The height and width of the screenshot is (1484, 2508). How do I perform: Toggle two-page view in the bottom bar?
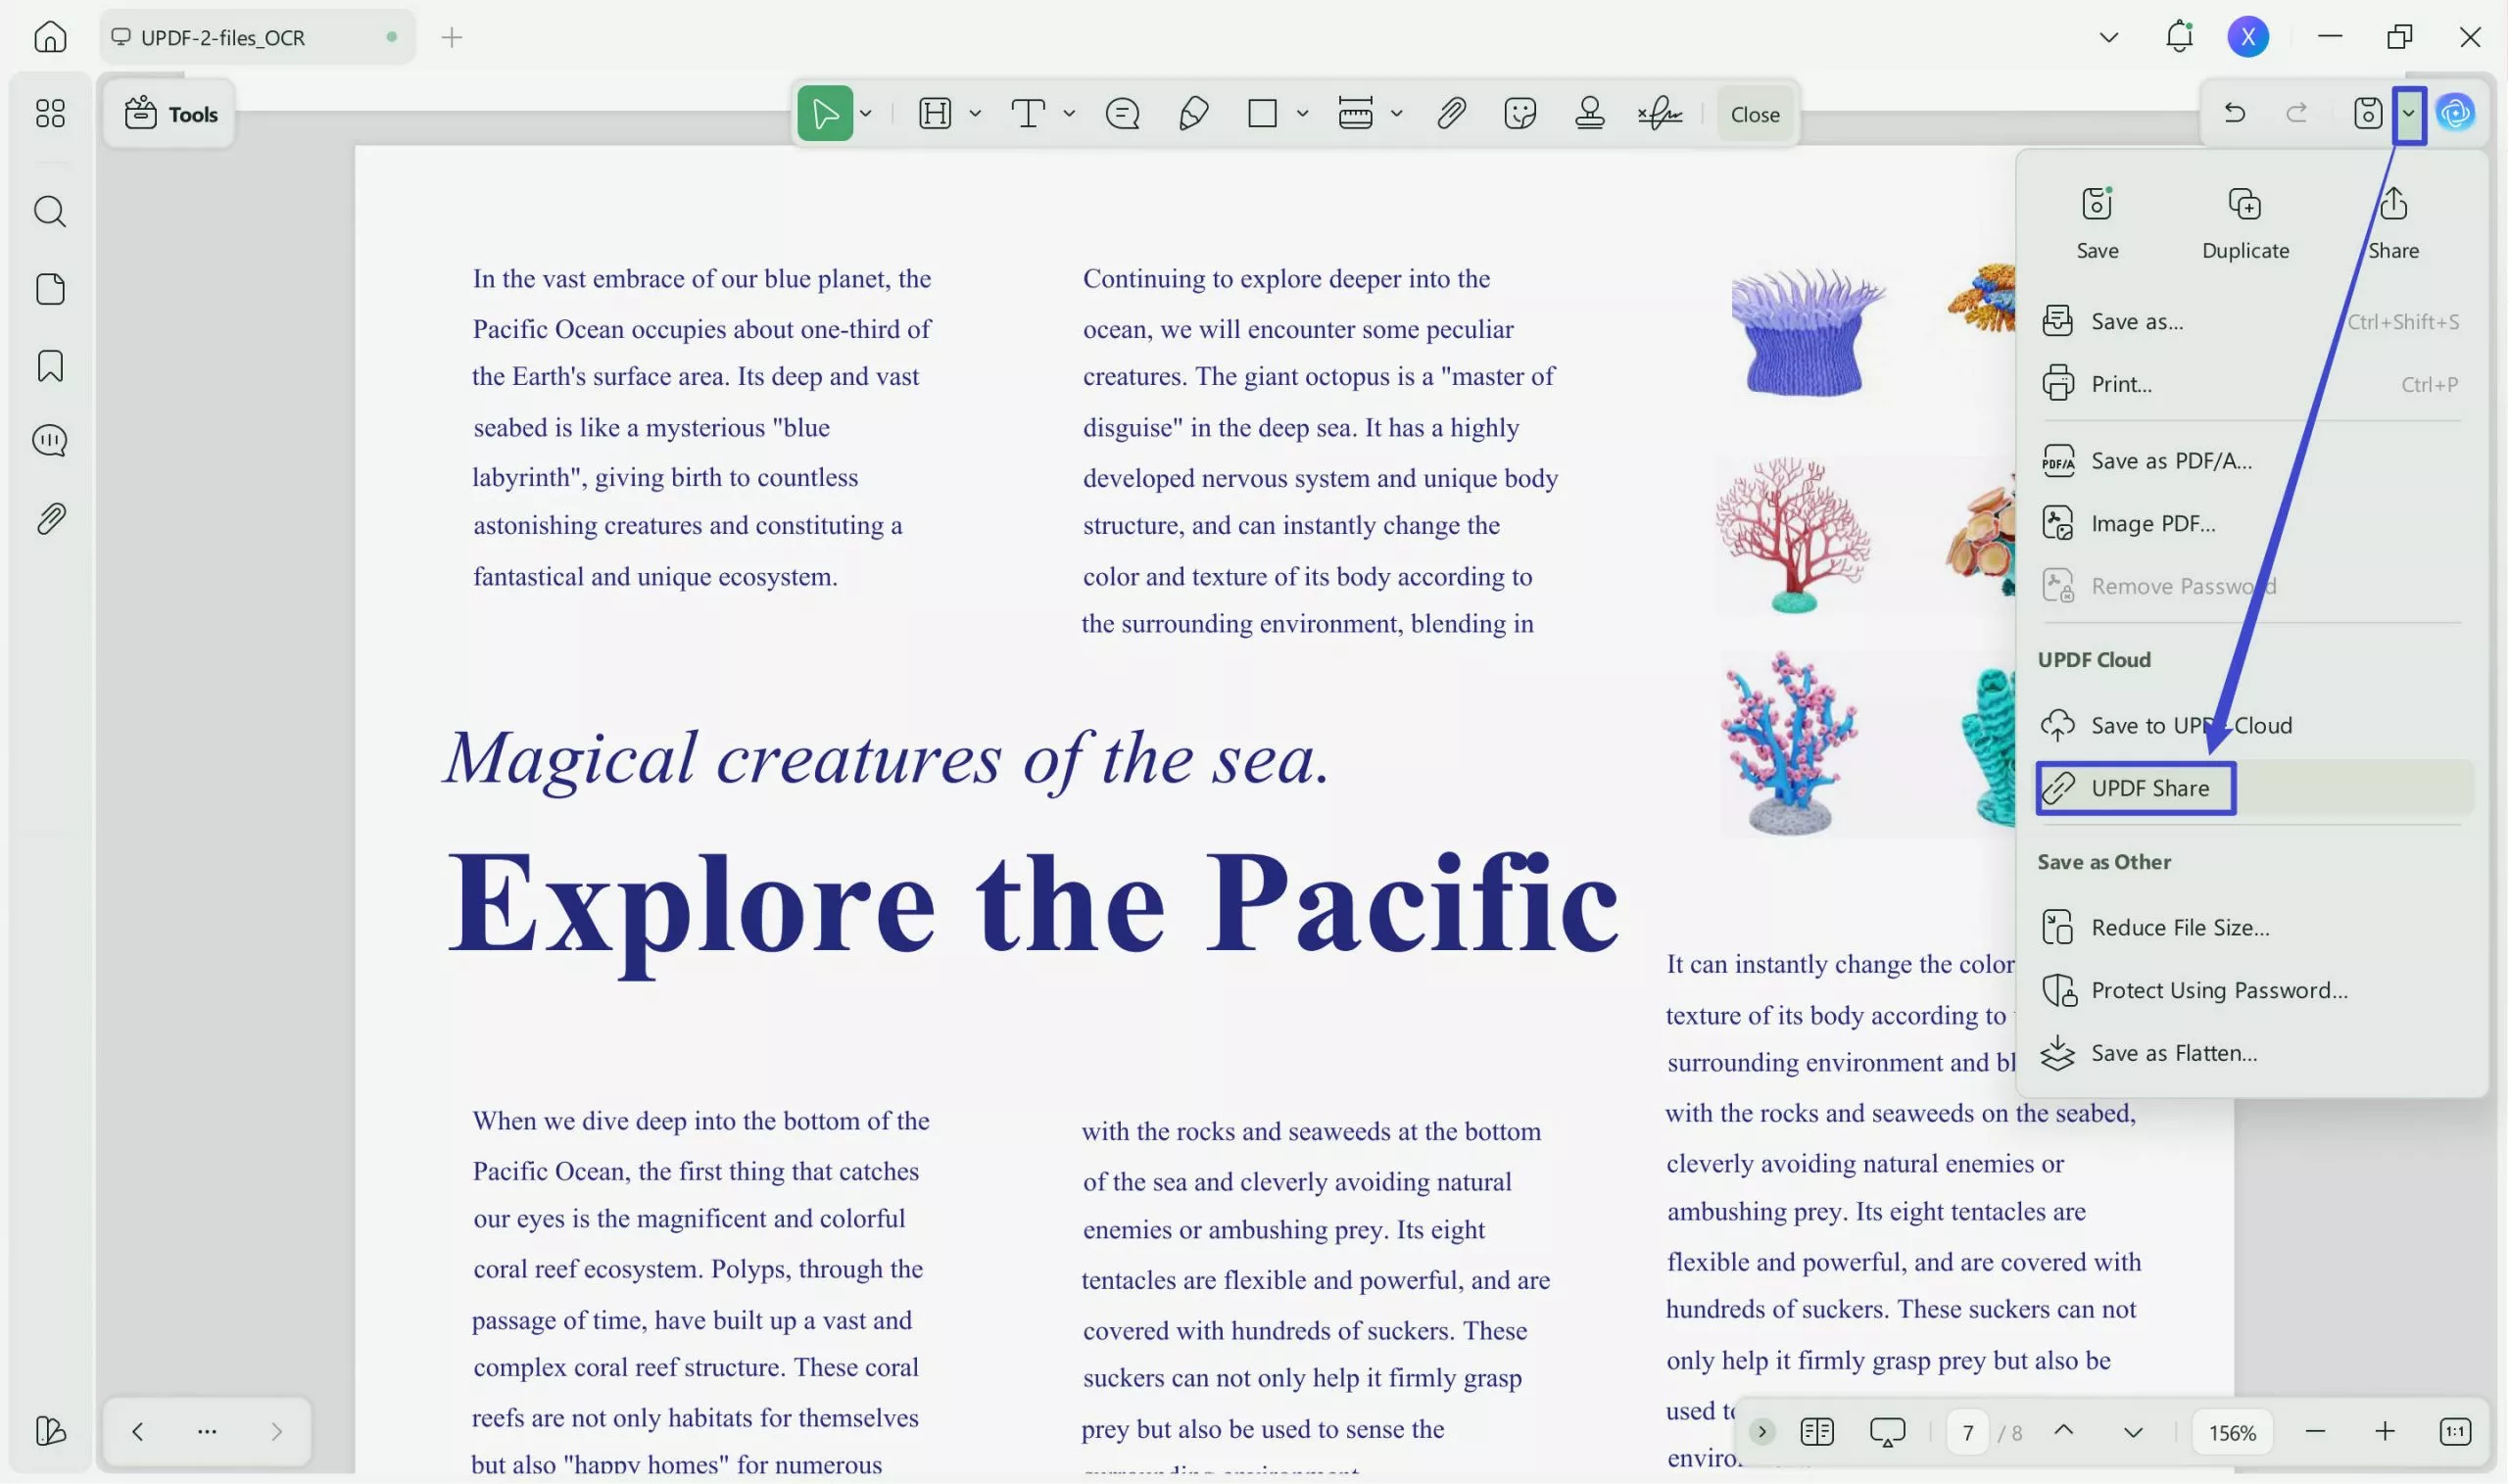(x=1816, y=1431)
